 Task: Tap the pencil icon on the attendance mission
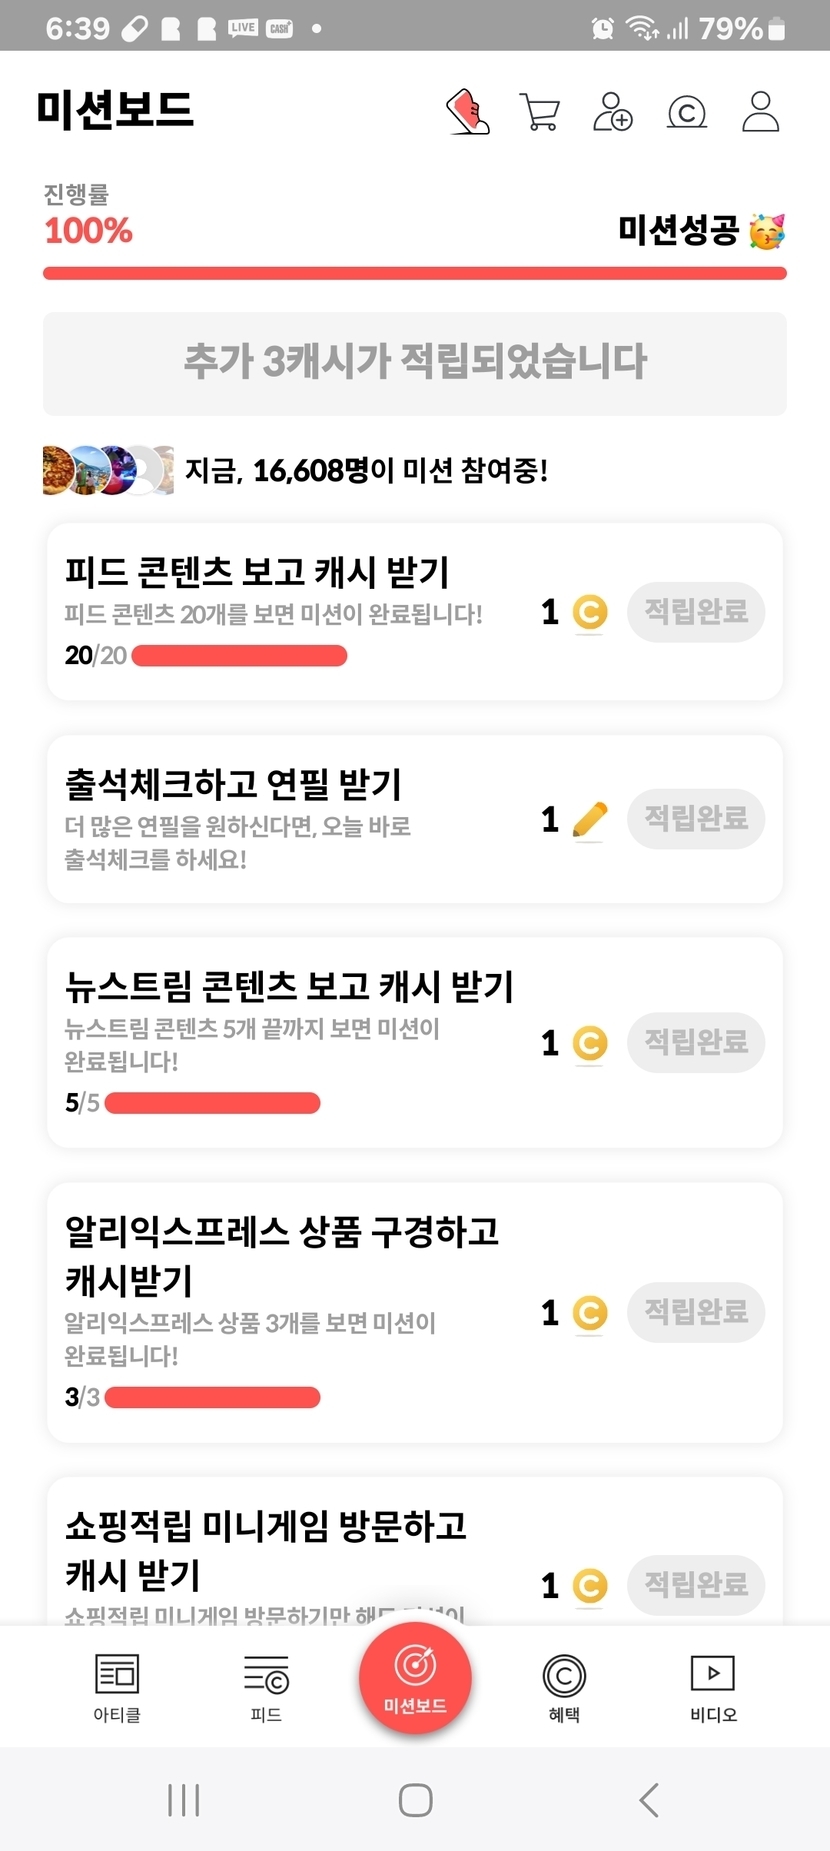(x=590, y=820)
